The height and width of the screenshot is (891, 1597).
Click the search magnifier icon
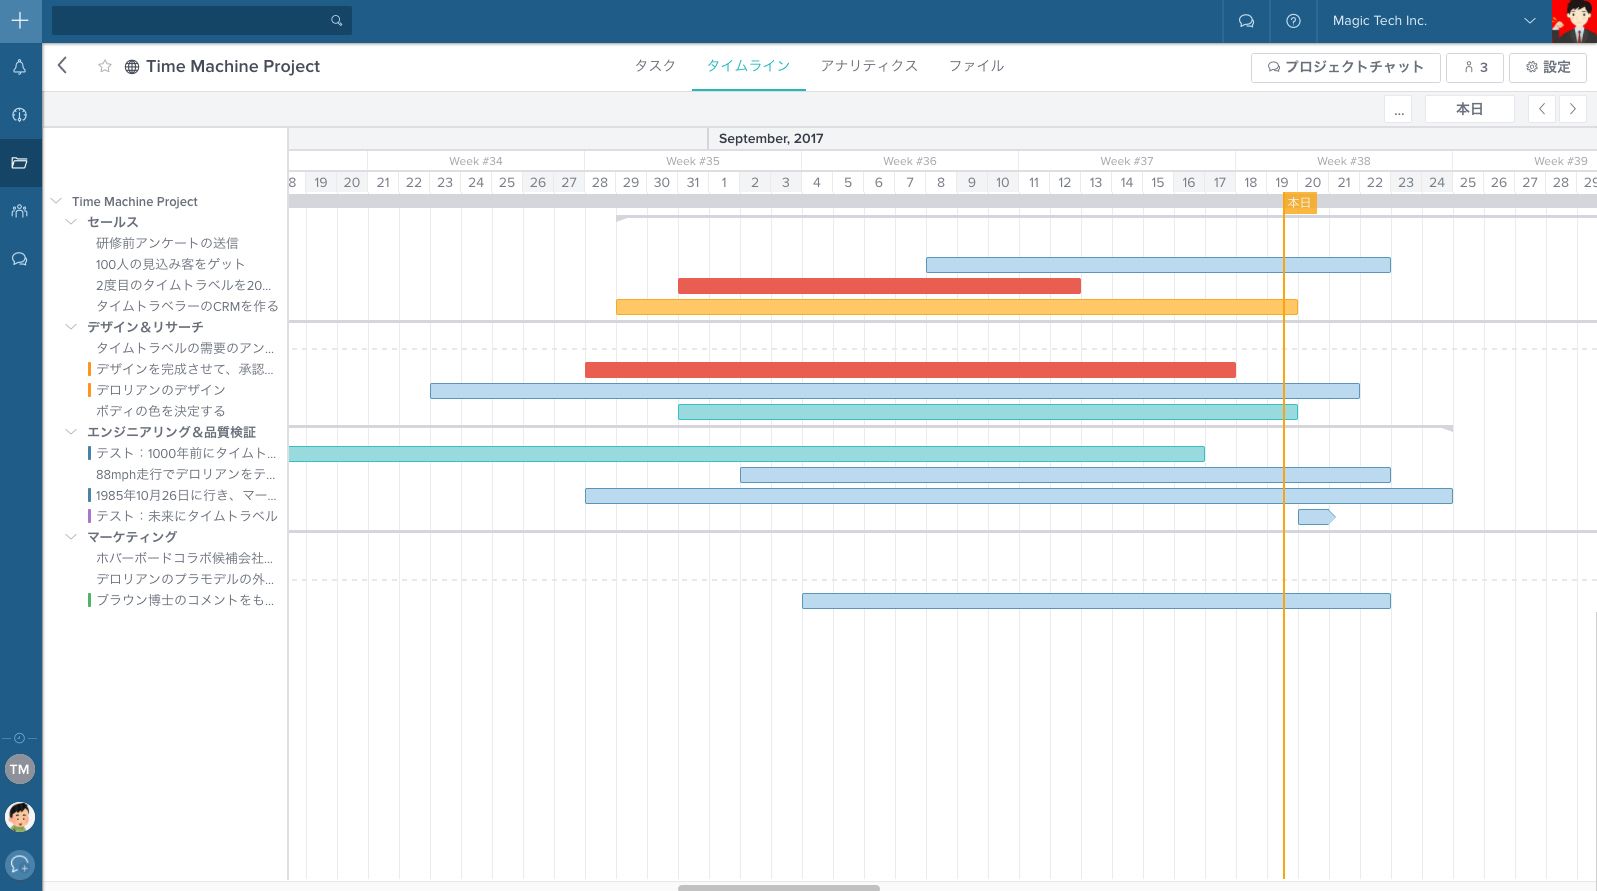tap(336, 20)
